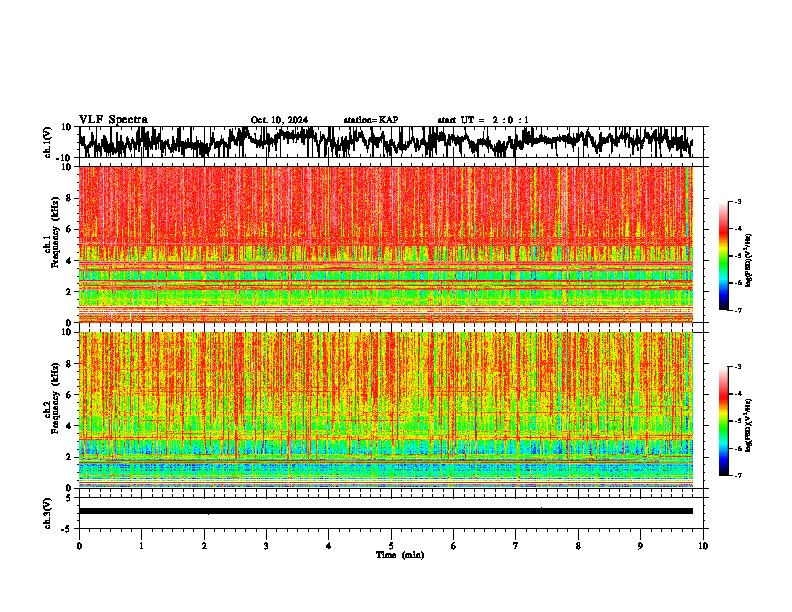Click the time axis tick label "3"
Viewport: 792px width, 612px height.
(x=266, y=546)
